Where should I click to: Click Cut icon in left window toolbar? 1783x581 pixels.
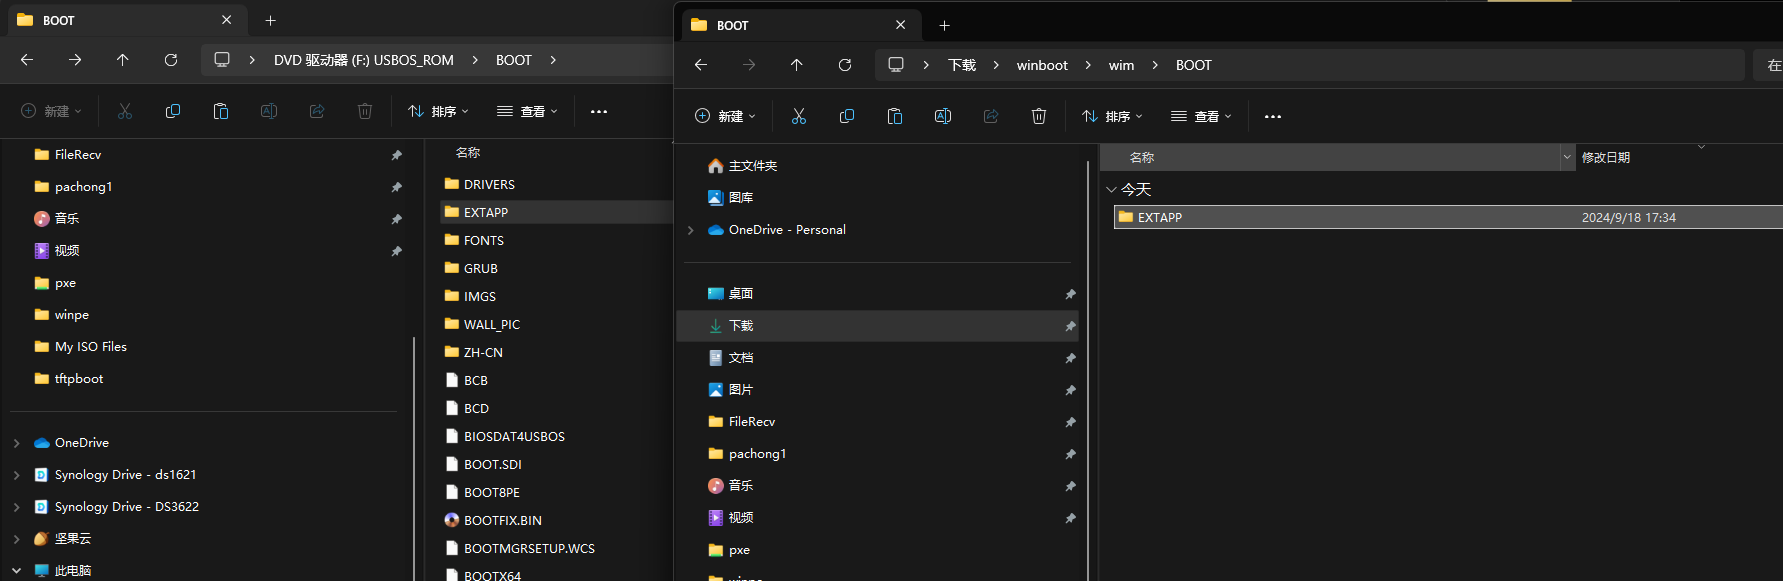125,111
